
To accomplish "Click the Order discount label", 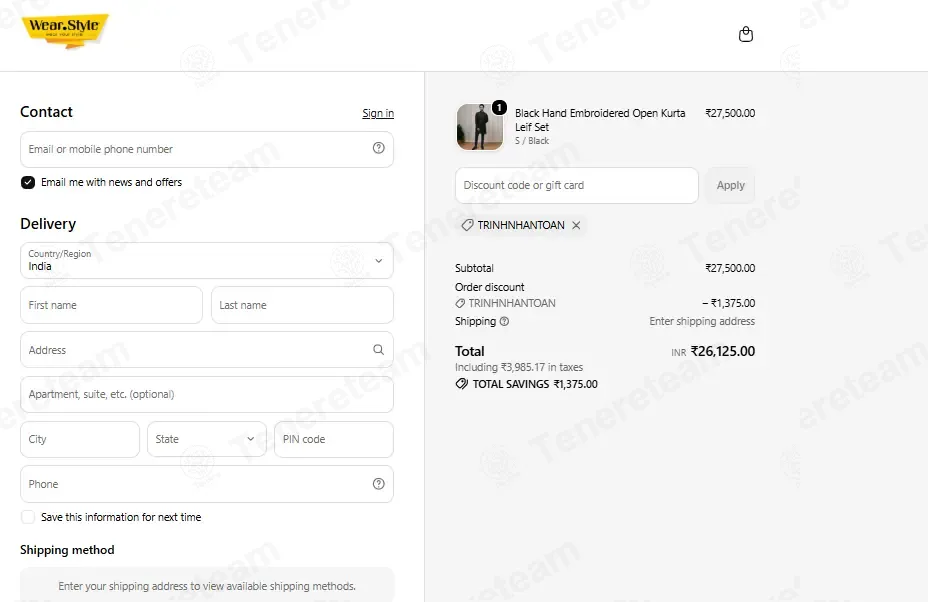I will [x=489, y=287].
